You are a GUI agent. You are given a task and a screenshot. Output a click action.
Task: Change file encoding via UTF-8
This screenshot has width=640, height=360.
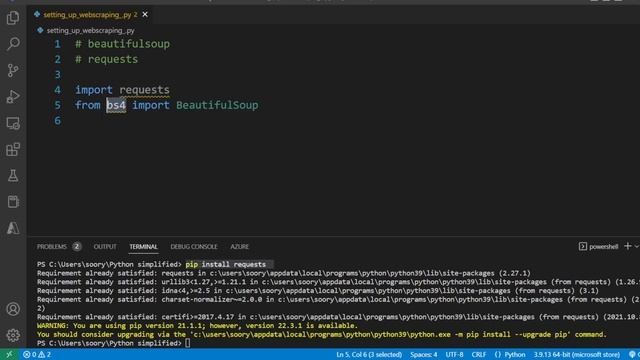(454, 354)
